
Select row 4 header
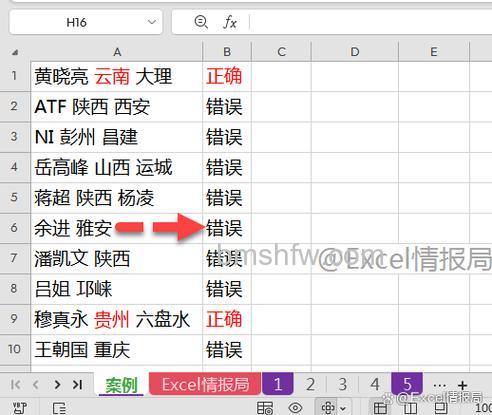[x=15, y=167]
